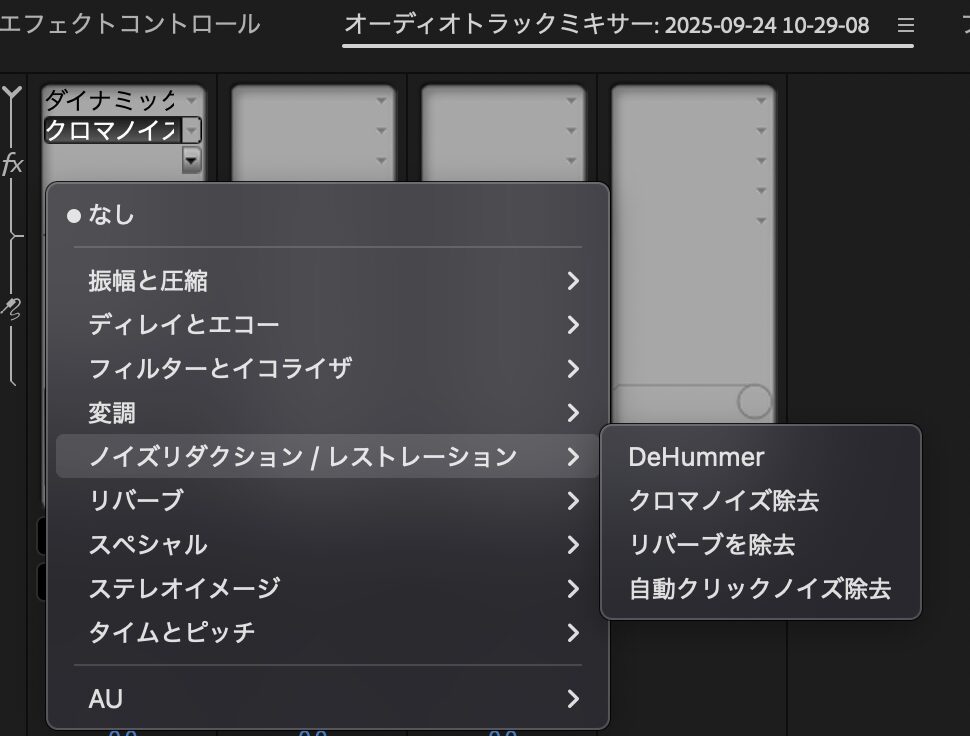
Task: Open the Audio Track Mixer panel menu icon
Action: pos(905,25)
